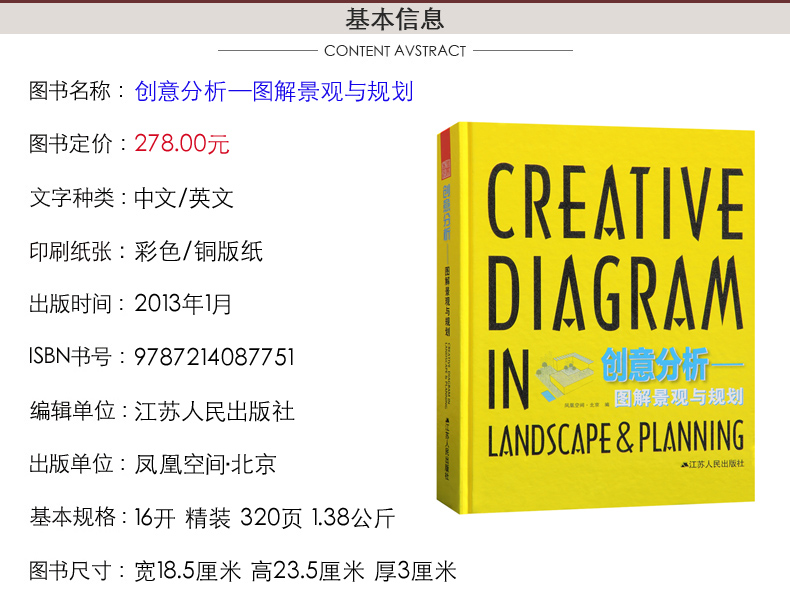Screen dimensions: 790x605
Task: Click the language value 中文/英文
Action: coord(184,197)
